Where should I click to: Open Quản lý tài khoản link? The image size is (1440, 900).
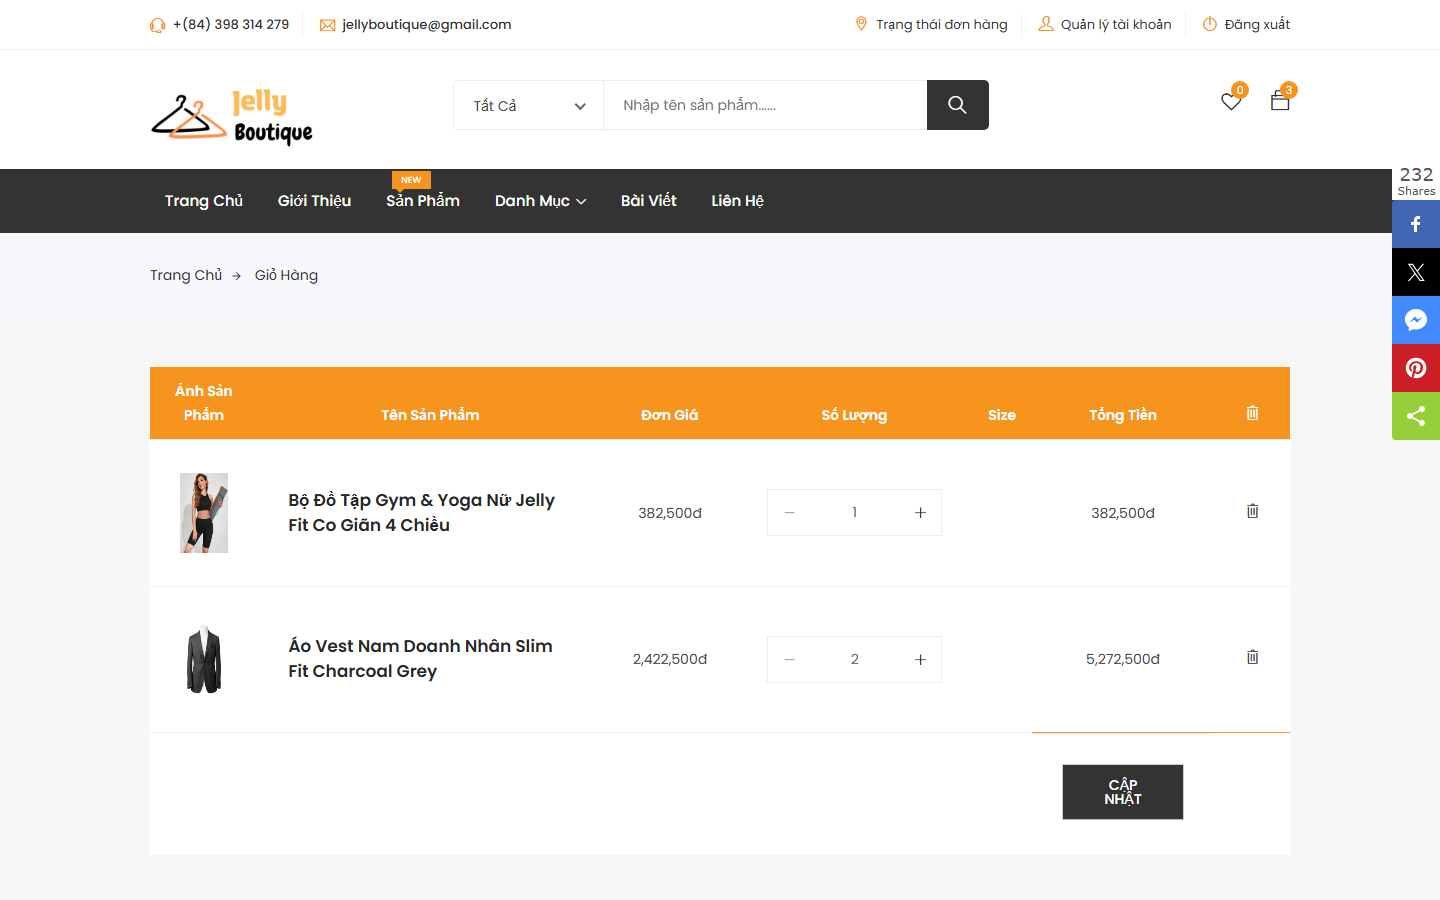point(1105,24)
